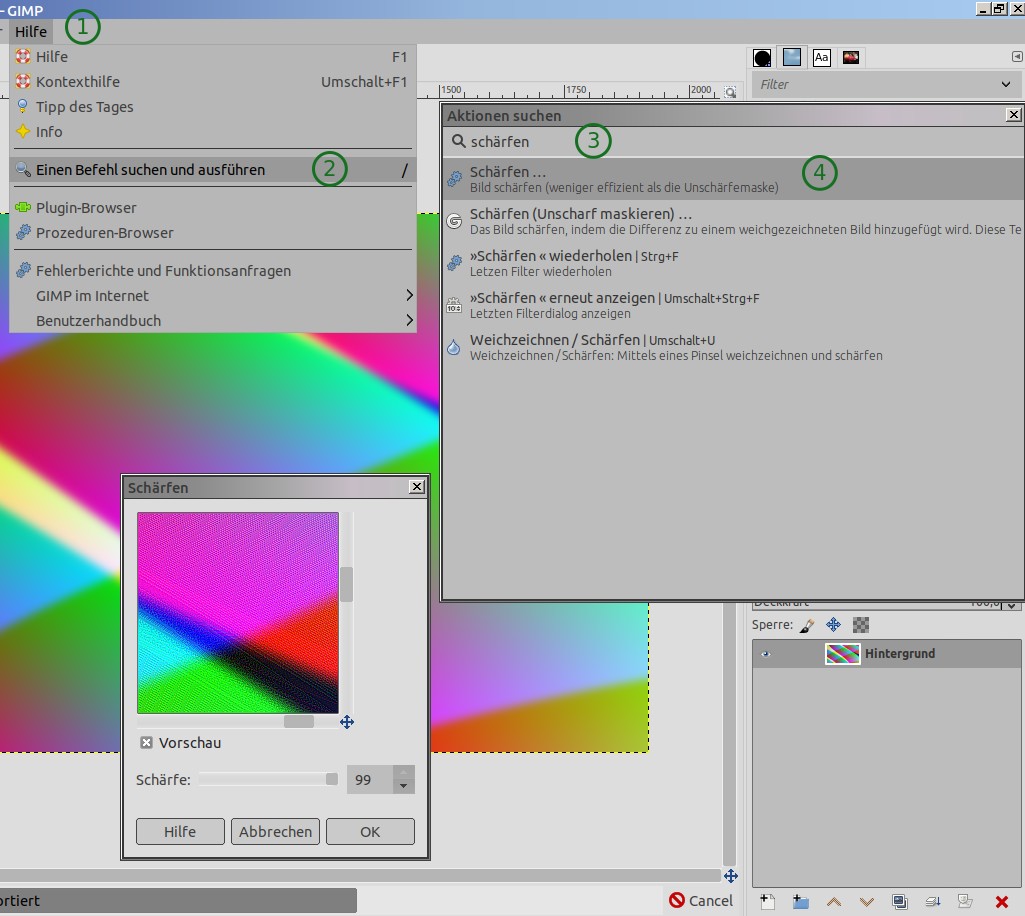The height and width of the screenshot is (916, 1025).
Task: Click the canvas navigation cross icon
Action: click(731, 876)
